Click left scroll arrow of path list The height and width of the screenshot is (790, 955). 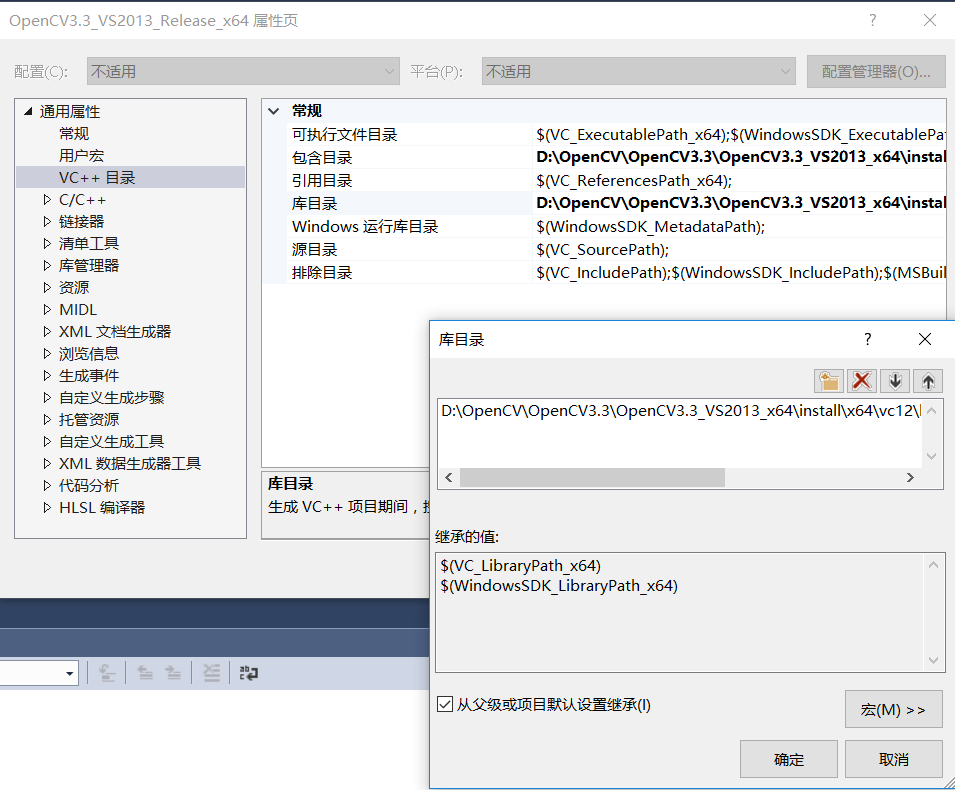click(x=449, y=478)
